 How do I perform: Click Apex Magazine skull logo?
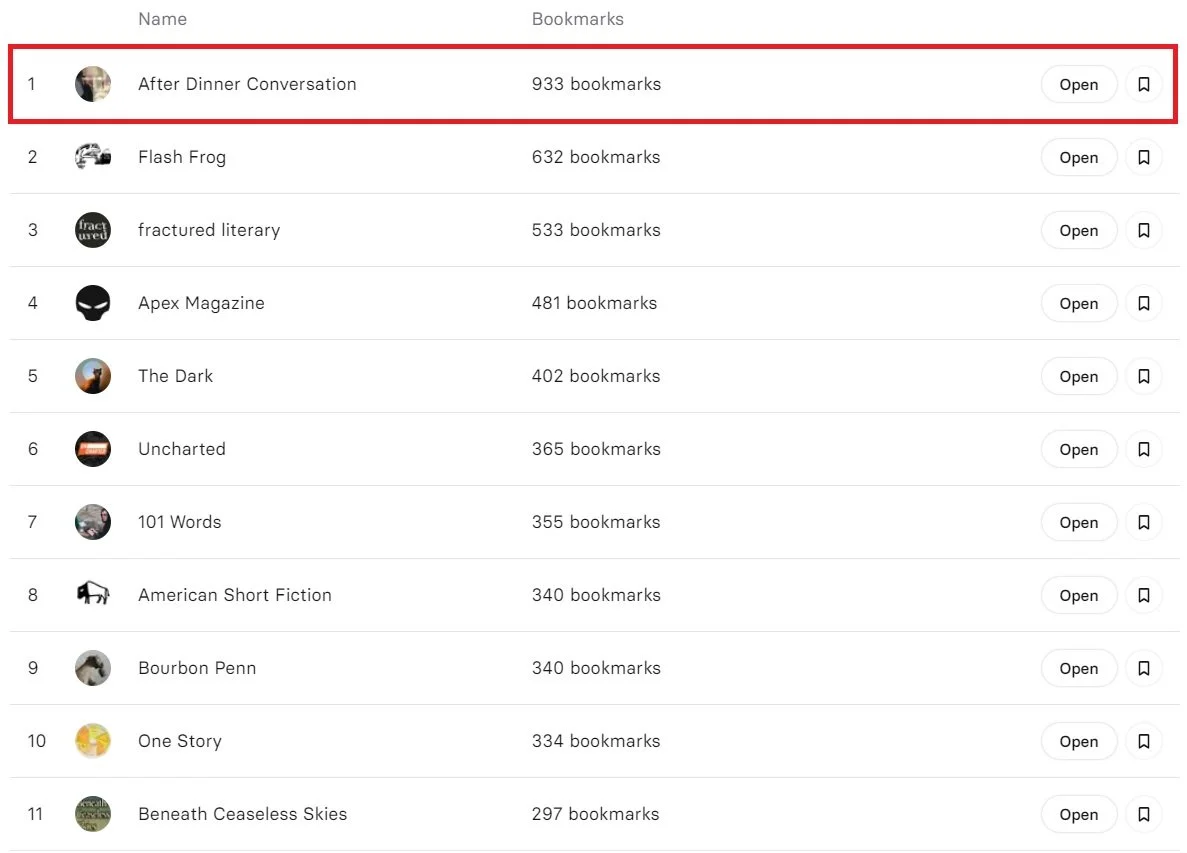click(x=93, y=303)
